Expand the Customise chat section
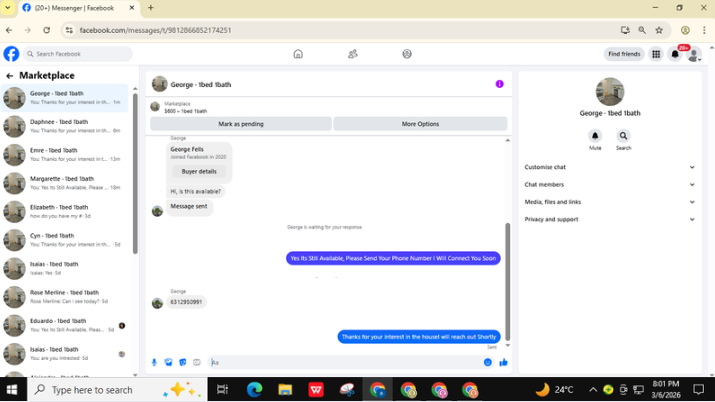Image resolution: width=715 pixels, height=402 pixels. (x=610, y=167)
